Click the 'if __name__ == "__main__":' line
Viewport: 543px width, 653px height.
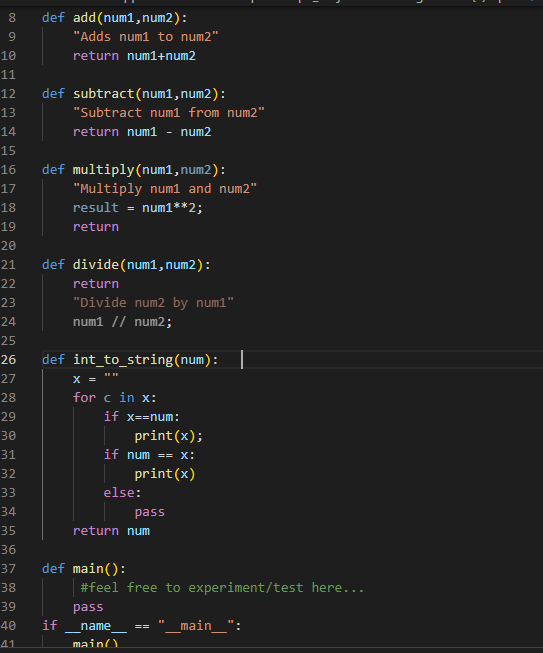(x=142, y=626)
